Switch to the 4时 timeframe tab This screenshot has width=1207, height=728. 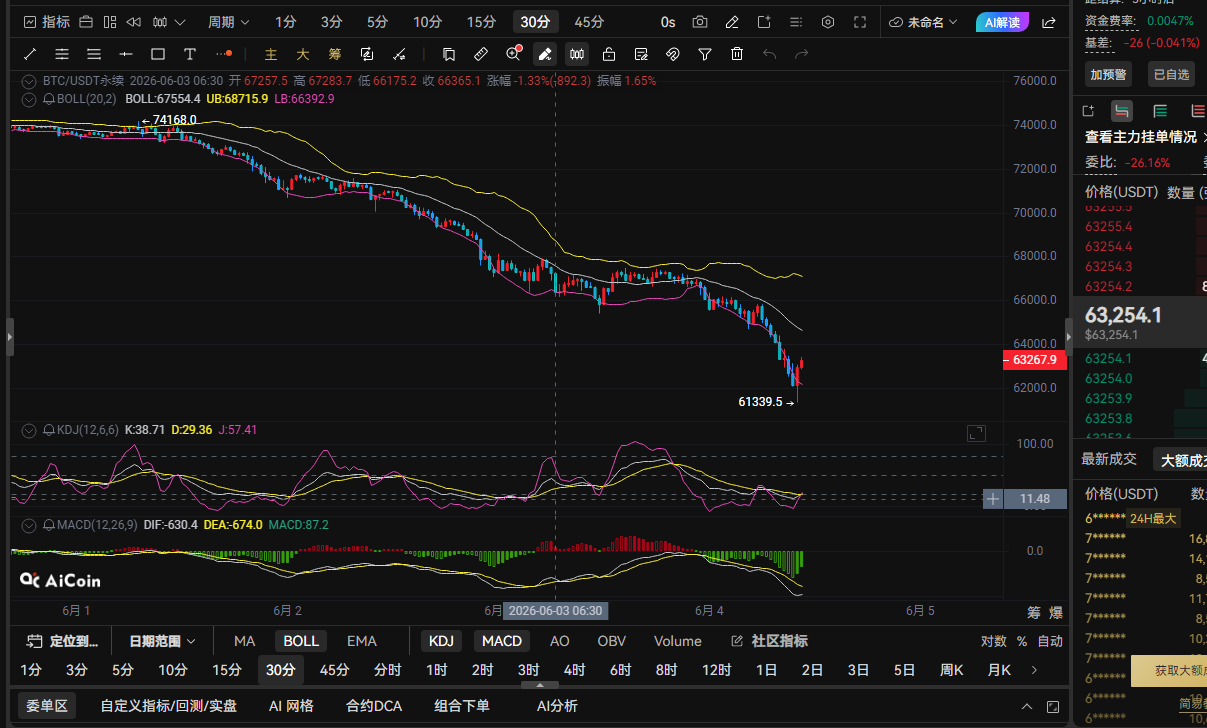[x=574, y=670]
